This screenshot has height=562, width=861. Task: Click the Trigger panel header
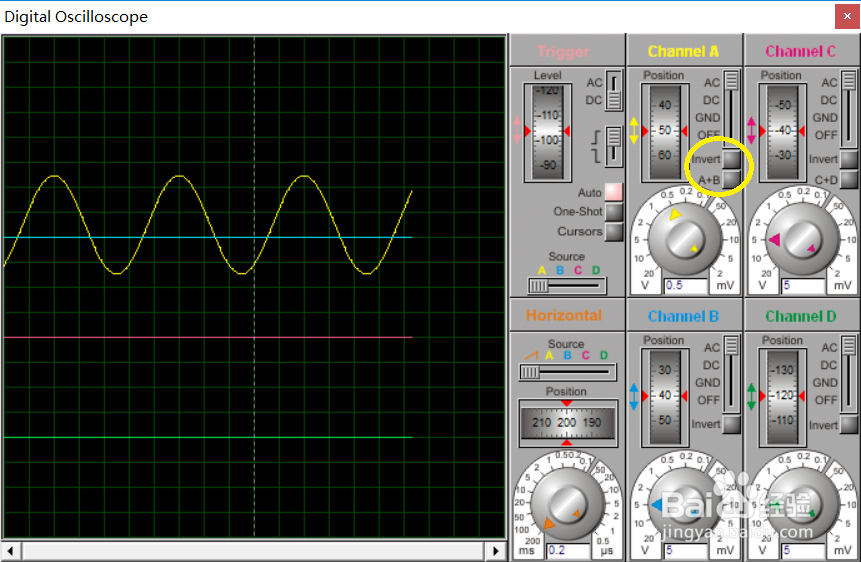563,51
